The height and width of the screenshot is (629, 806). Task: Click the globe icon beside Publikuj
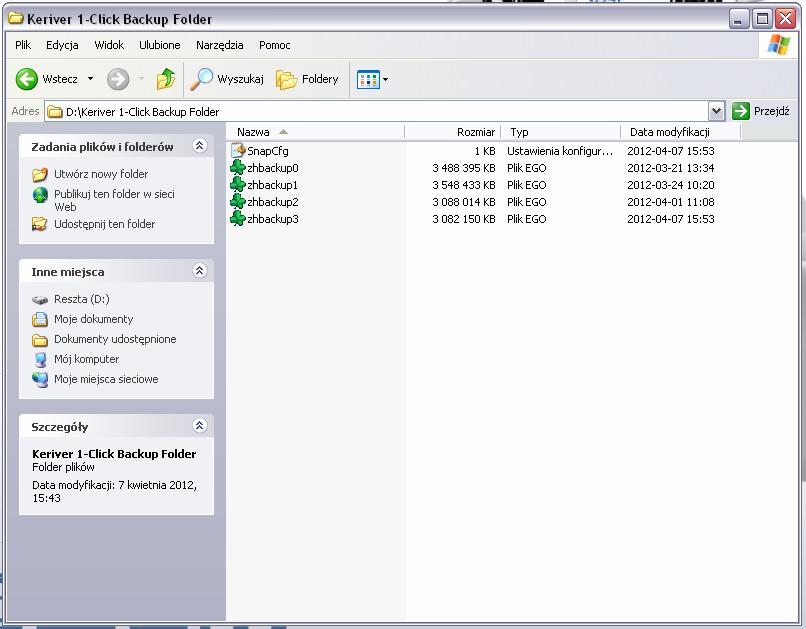40,195
